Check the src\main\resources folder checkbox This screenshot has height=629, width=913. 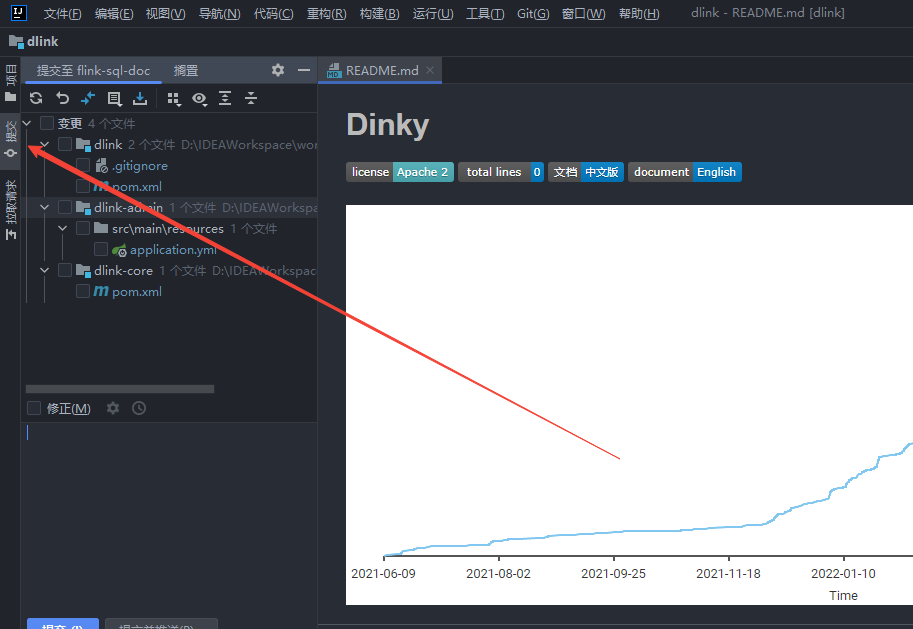83,228
